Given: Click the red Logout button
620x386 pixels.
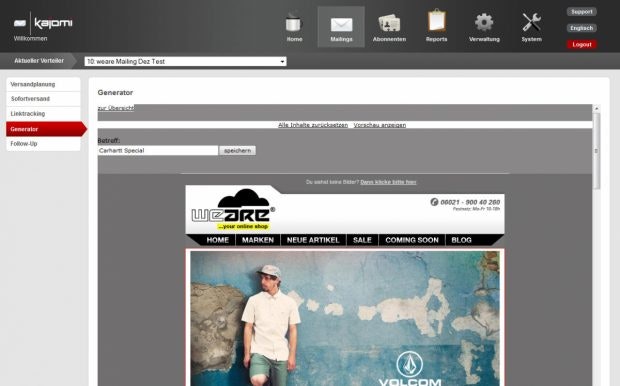Looking at the screenshot, I should pos(582,44).
